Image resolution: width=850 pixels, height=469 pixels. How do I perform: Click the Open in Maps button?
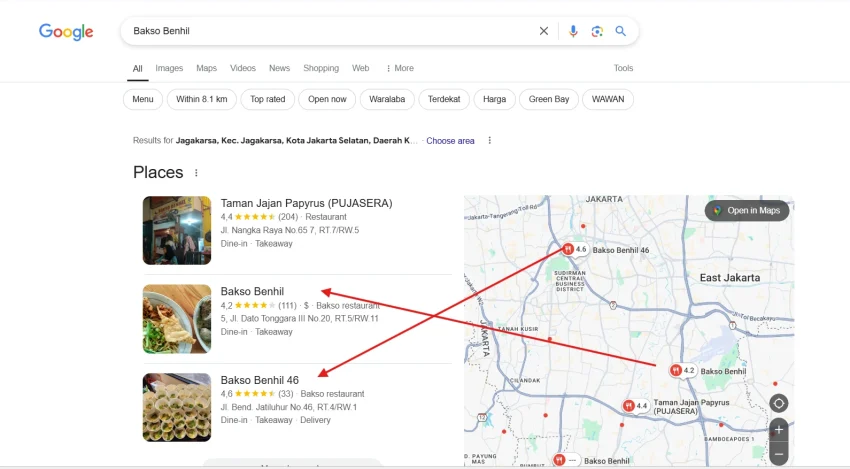[747, 210]
